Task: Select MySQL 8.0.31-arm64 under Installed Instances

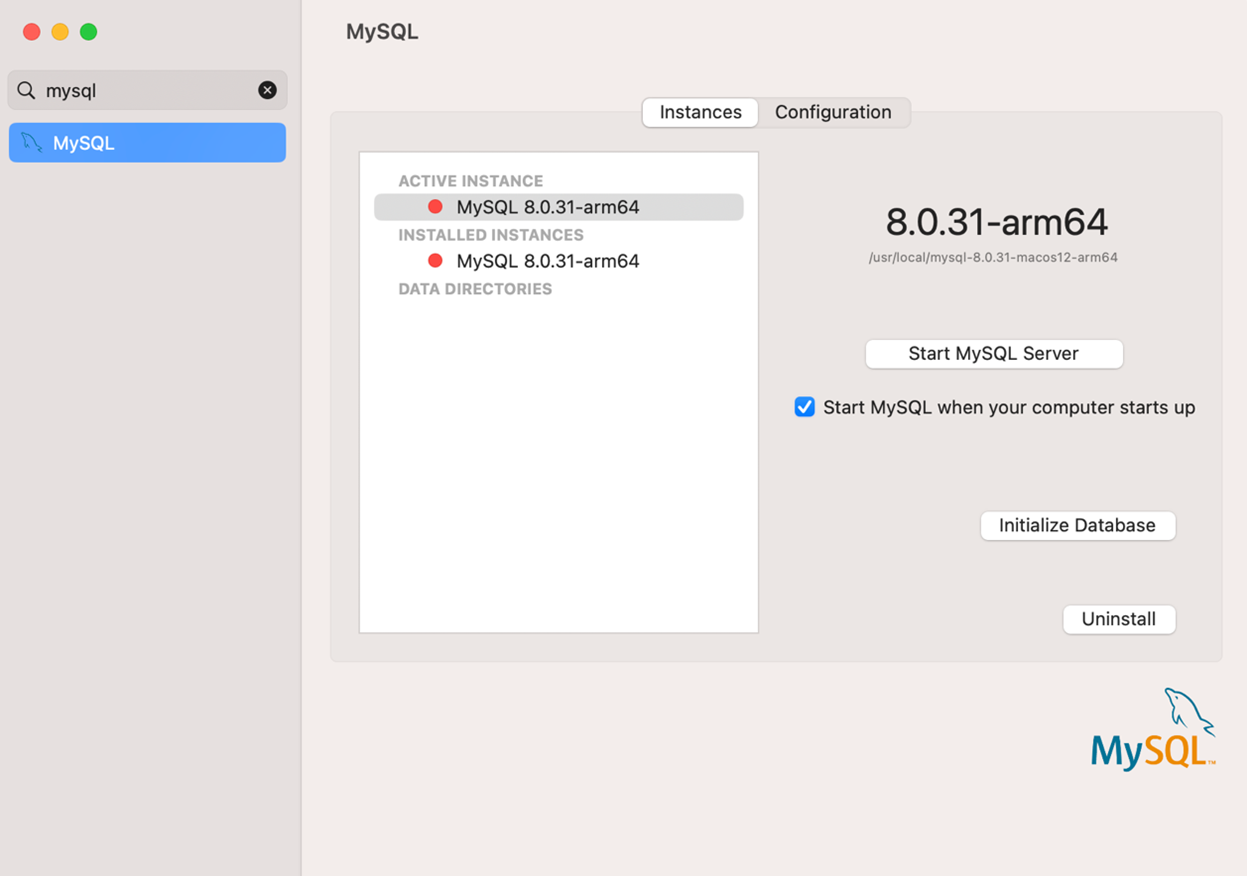Action: point(547,261)
